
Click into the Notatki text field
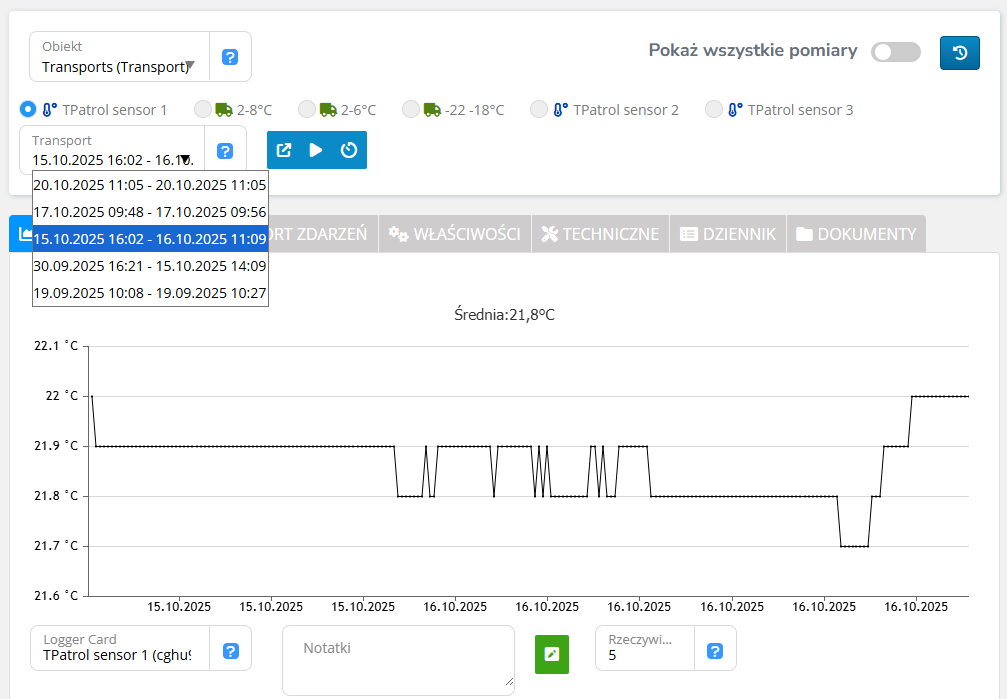[x=398, y=660]
